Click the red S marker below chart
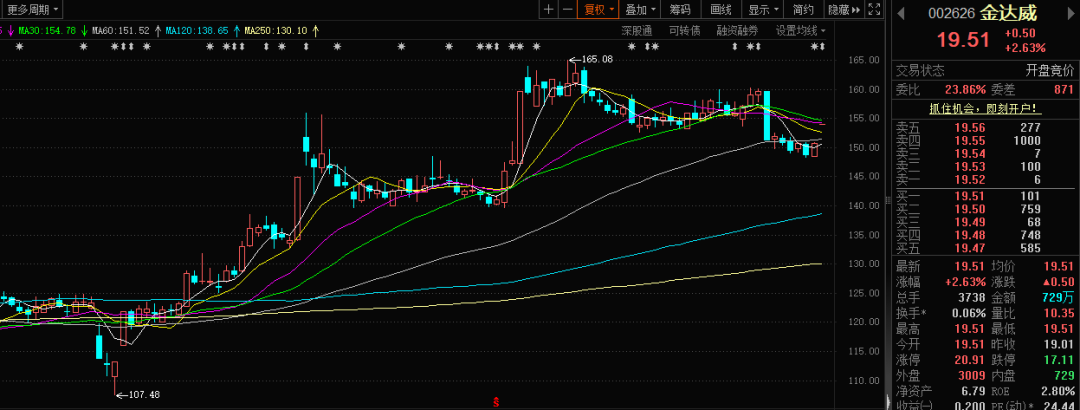Viewport: 1080px width, 410px height. click(496, 402)
